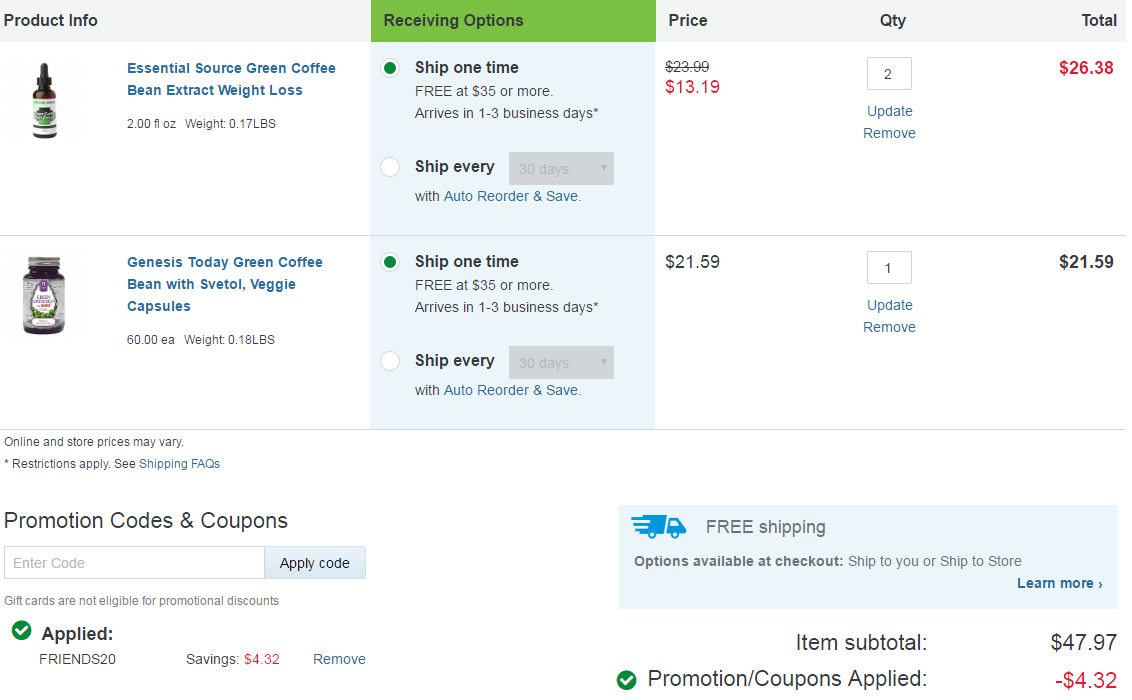
Task: Click the green Applied checkmark icon
Action: tap(21, 630)
